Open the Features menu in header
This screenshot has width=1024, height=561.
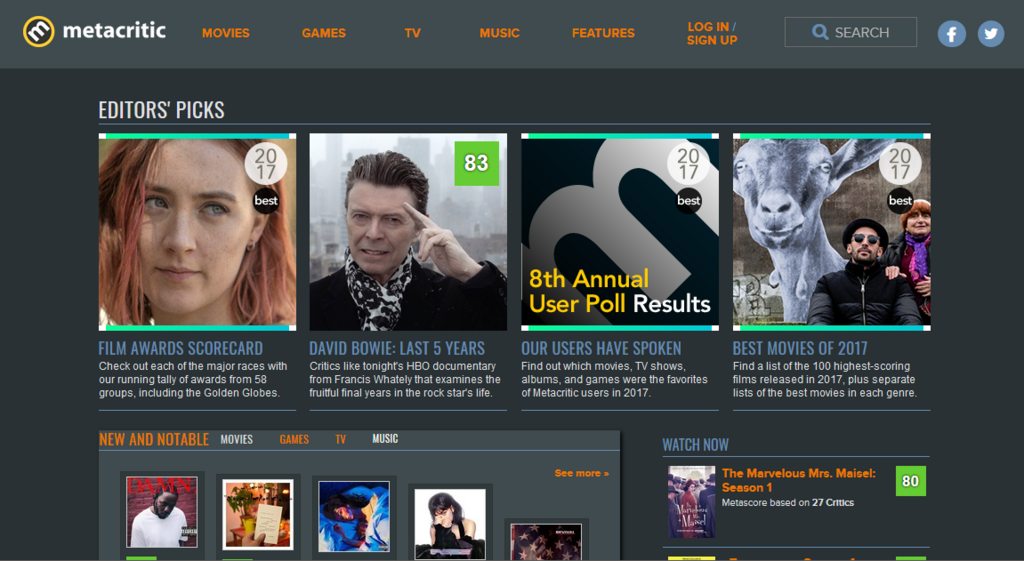point(603,33)
